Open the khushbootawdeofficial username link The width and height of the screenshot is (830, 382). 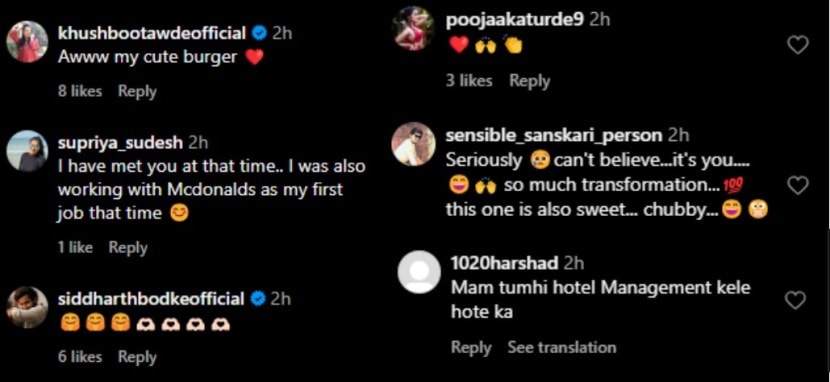(x=152, y=33)
